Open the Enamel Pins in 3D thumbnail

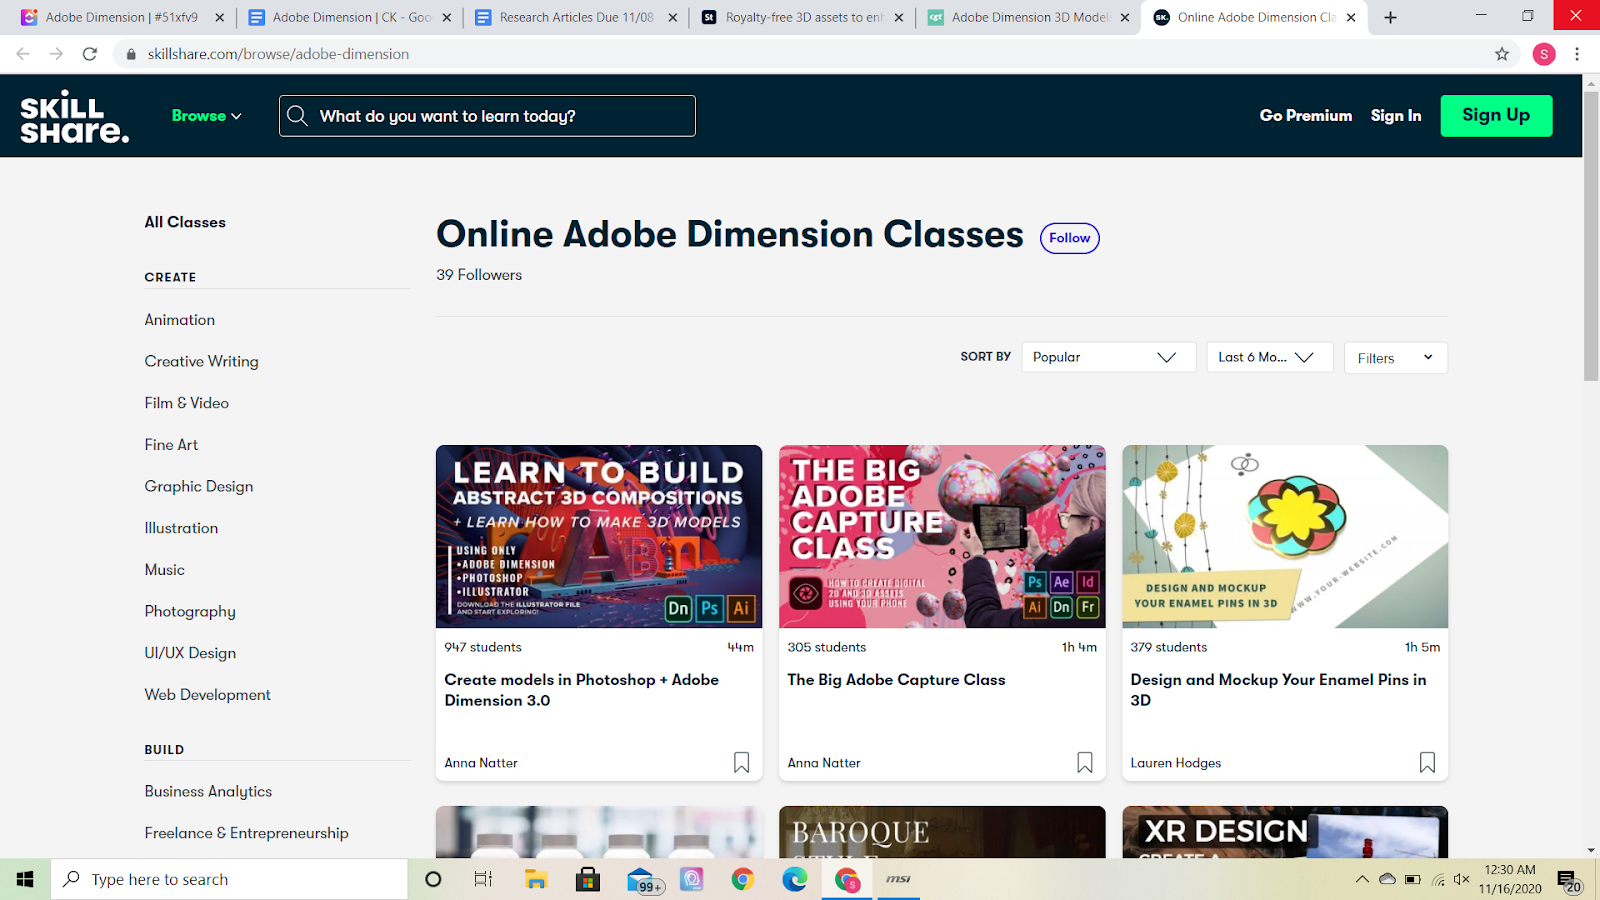(1285, 537)
